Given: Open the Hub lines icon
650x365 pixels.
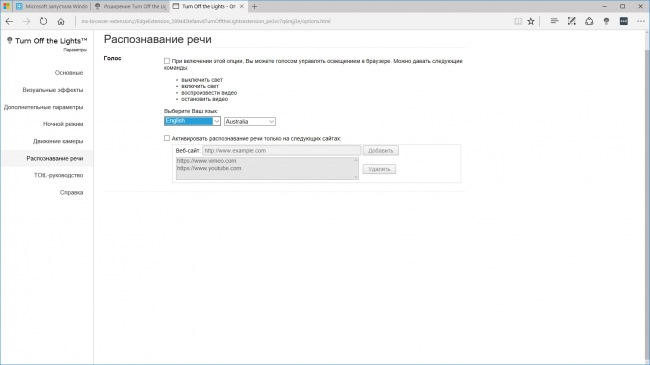Looking at the screenshot, I should tap(554, 21).
